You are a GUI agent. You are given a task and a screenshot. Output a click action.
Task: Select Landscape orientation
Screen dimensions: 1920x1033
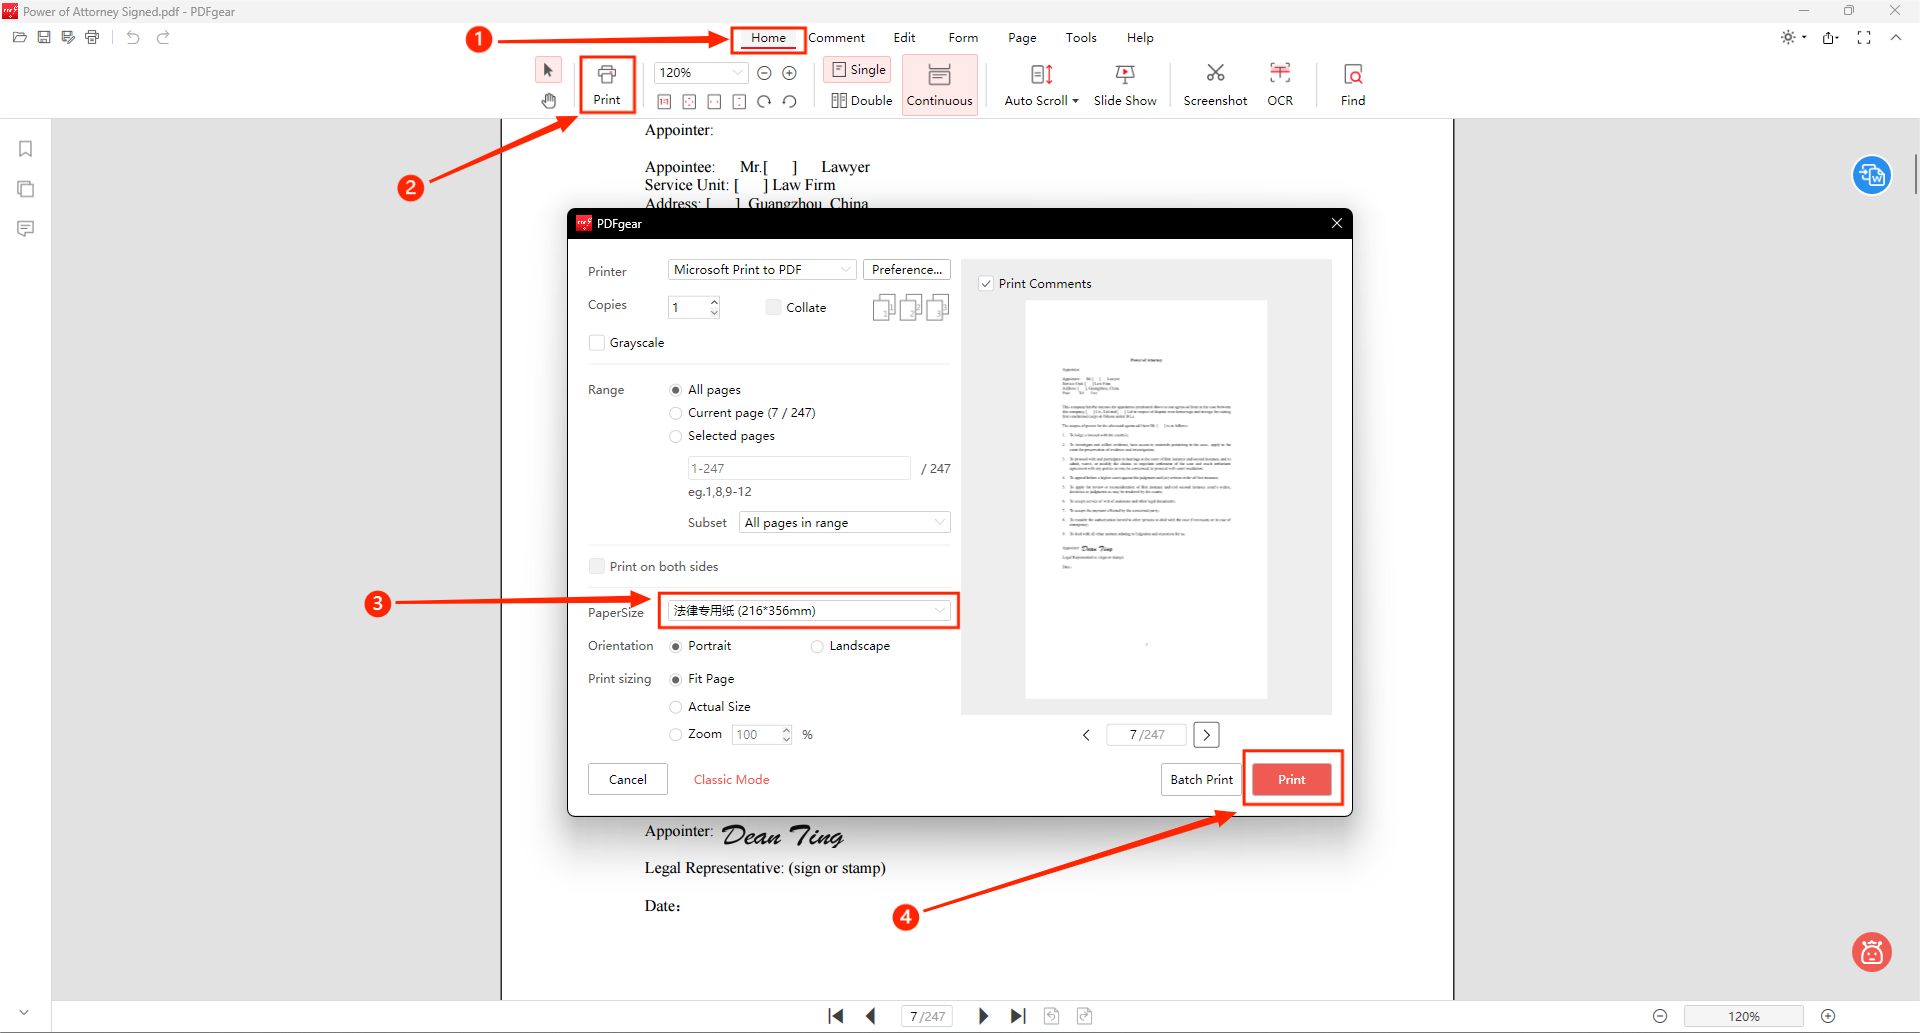point(817,646)
